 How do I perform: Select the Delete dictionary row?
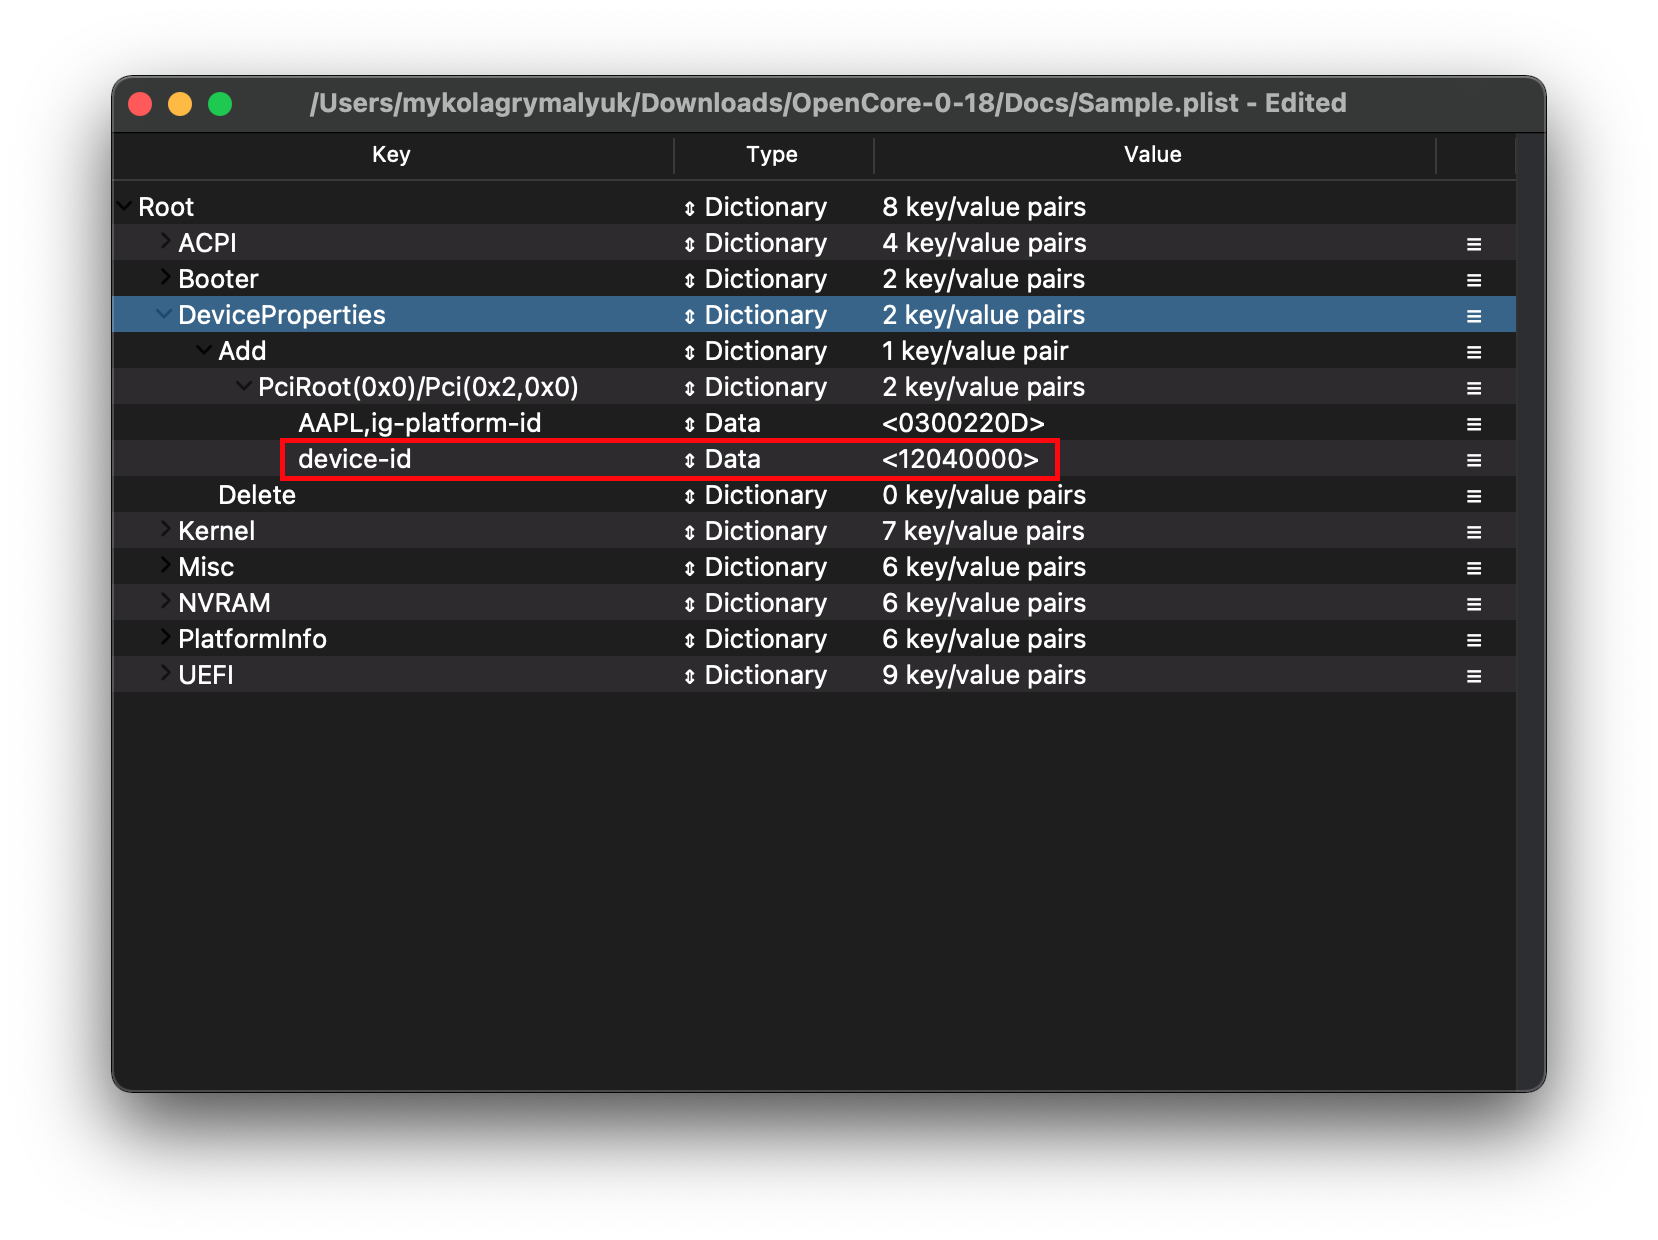point(257,495)
